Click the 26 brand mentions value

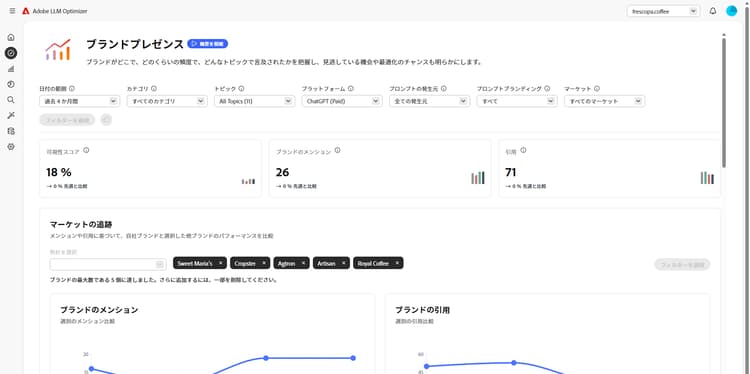point(282,172)
